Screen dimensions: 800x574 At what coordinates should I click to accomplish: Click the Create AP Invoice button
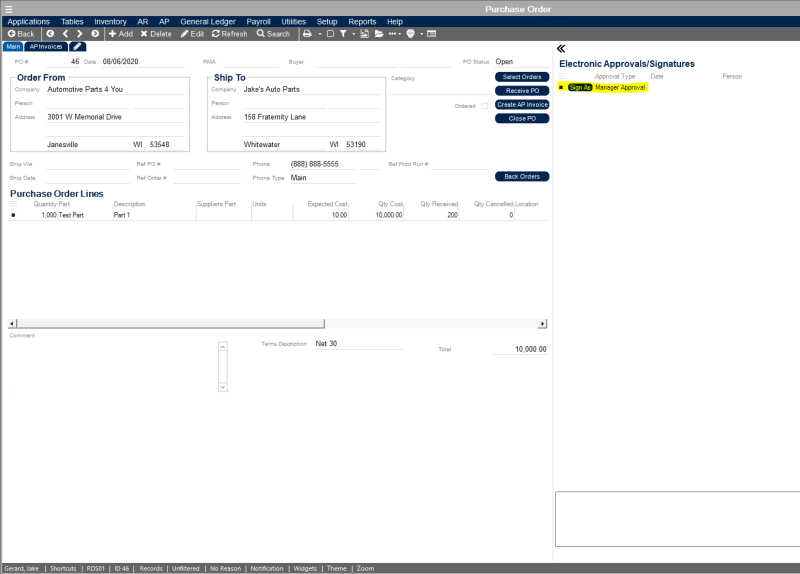coord(522,104)
